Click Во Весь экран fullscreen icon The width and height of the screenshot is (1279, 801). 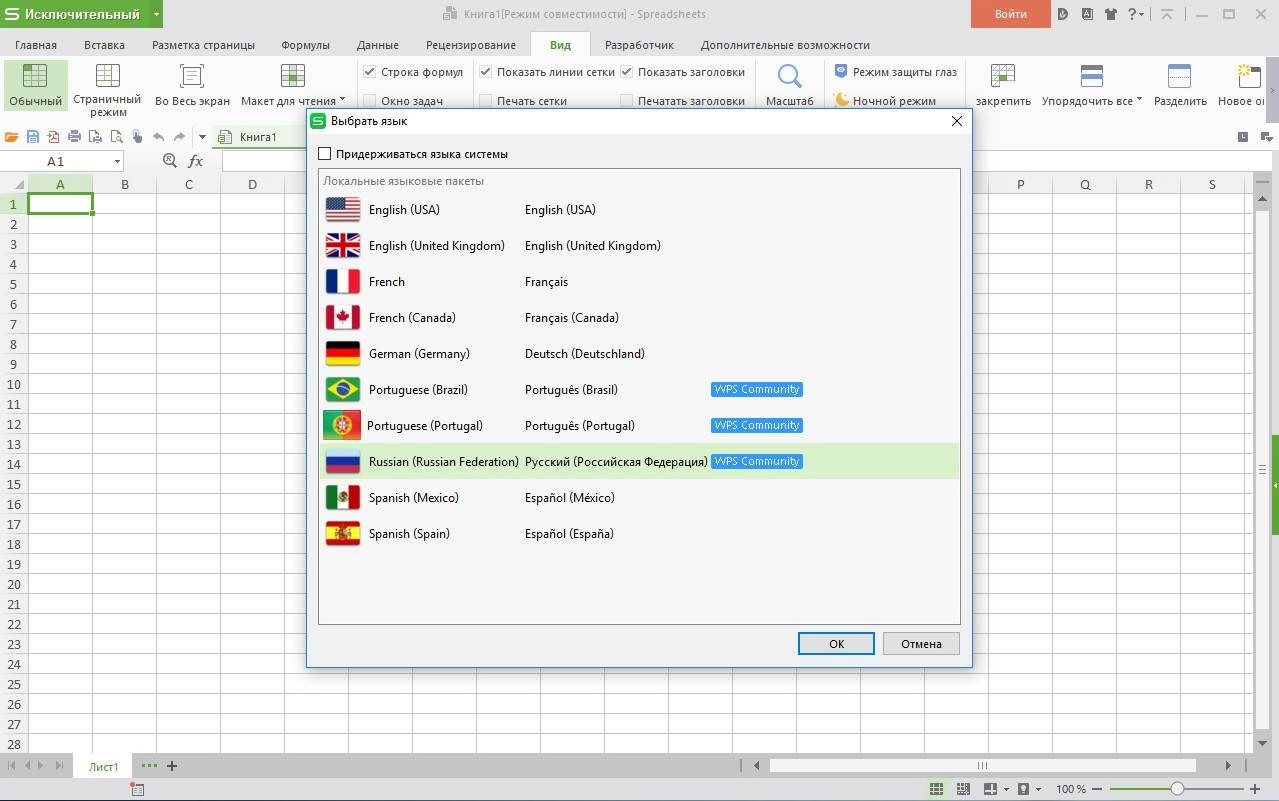pos(191,76)
